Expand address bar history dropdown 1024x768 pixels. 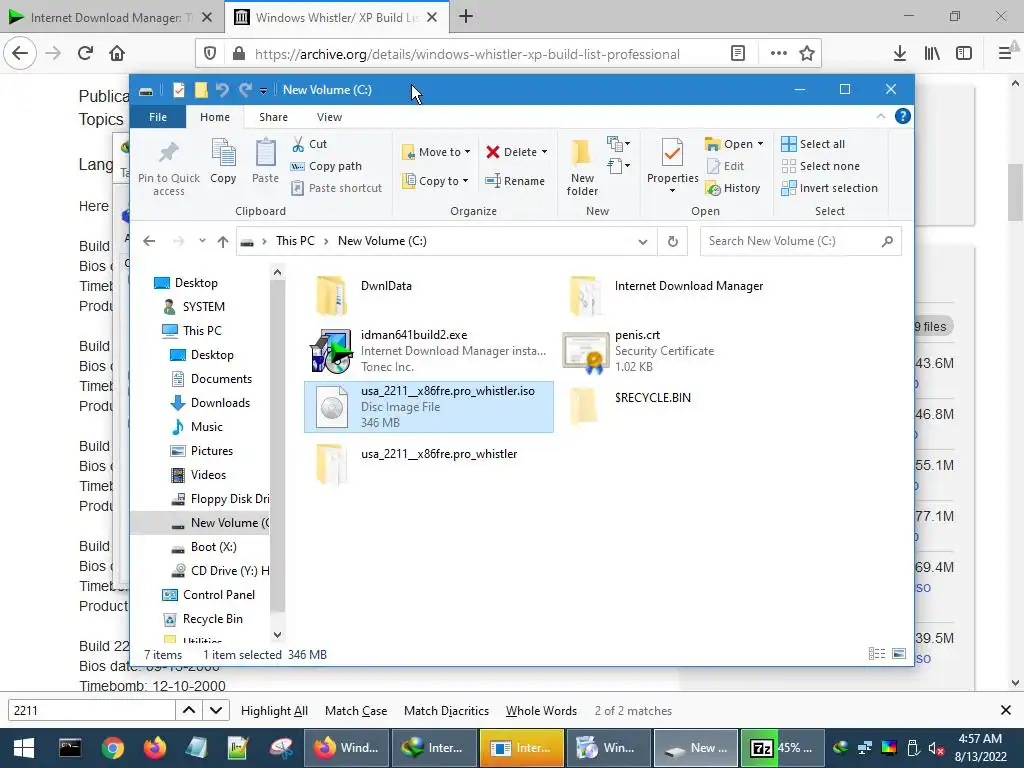point(643,242)
